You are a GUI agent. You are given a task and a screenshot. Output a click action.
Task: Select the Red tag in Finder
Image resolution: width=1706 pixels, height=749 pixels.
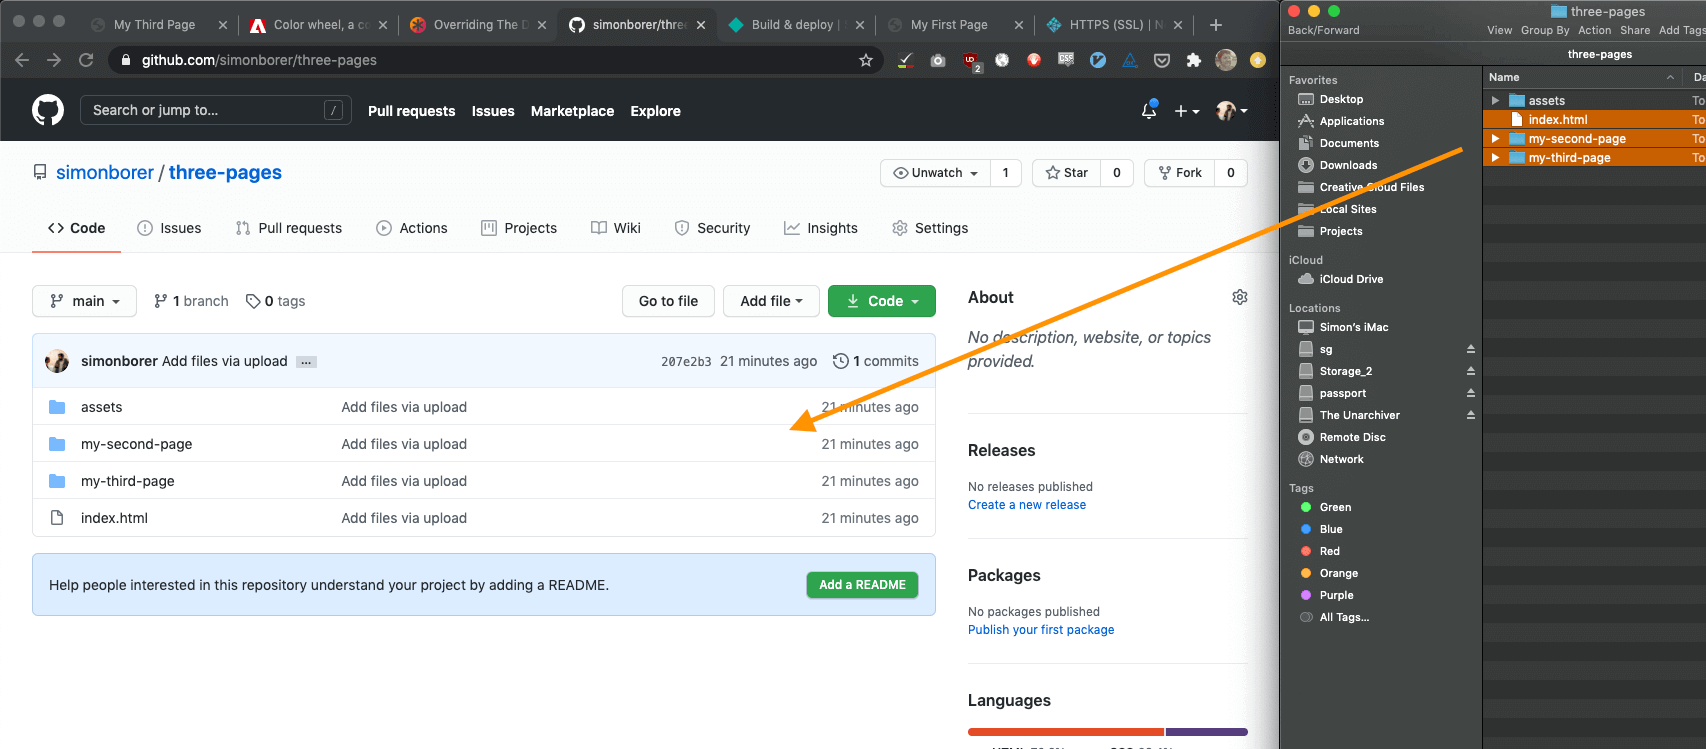pyautogui.click(x=1321, y=551)
